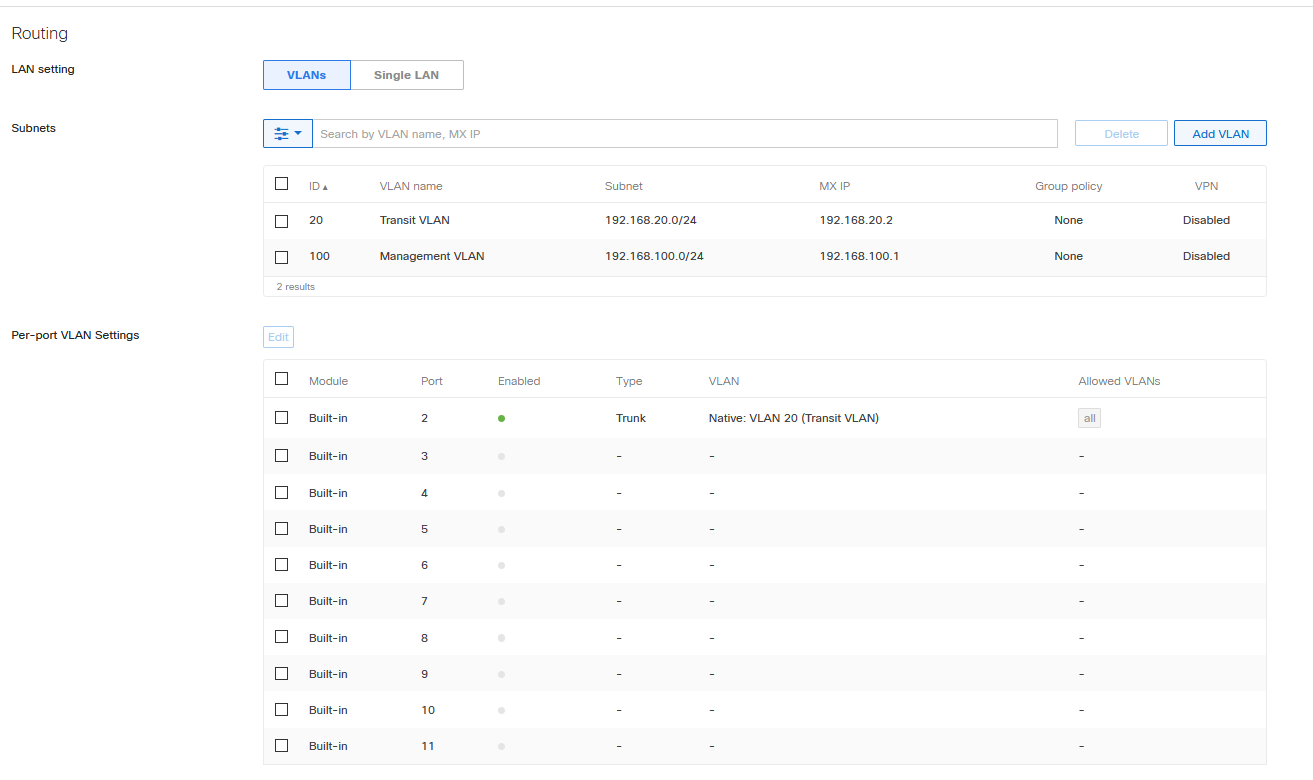Switch to the Single LAN tab
Image resolution: width=1313 pixels, height=780 pixels.
click(406, 74)
